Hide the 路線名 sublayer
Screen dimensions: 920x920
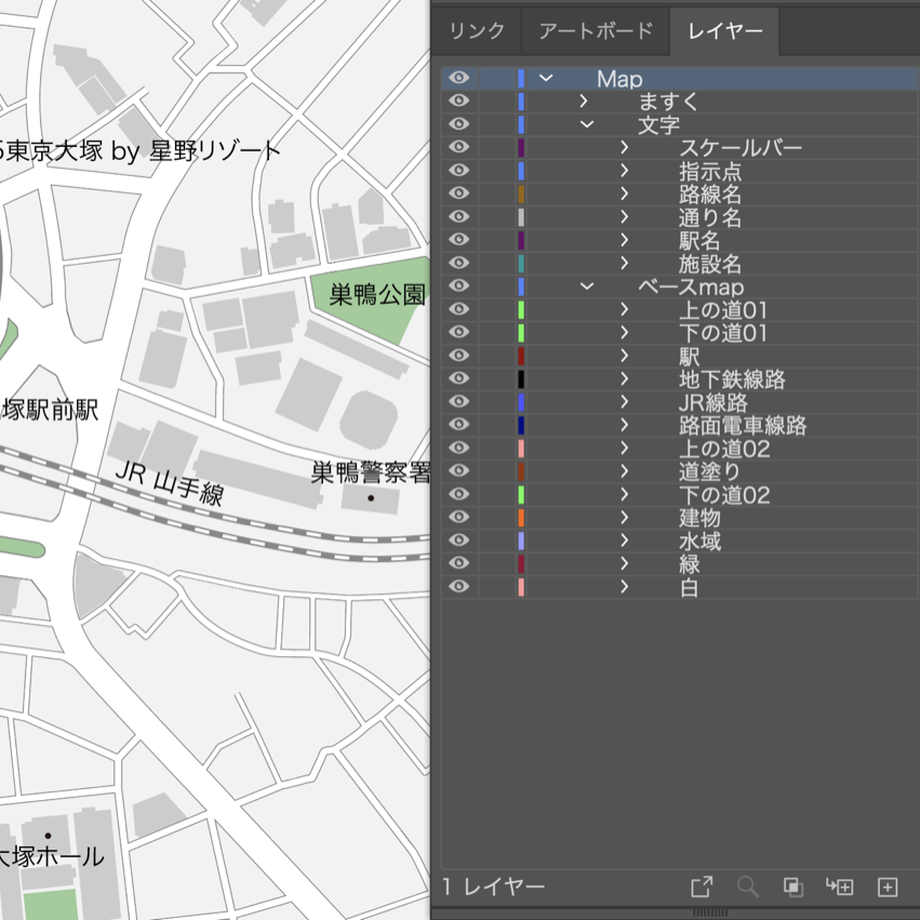point(459,194)
